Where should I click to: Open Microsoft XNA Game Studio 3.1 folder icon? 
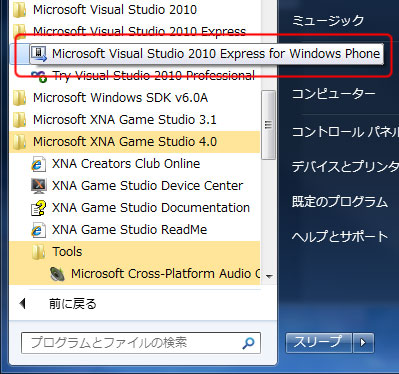(x=19, y=120)
